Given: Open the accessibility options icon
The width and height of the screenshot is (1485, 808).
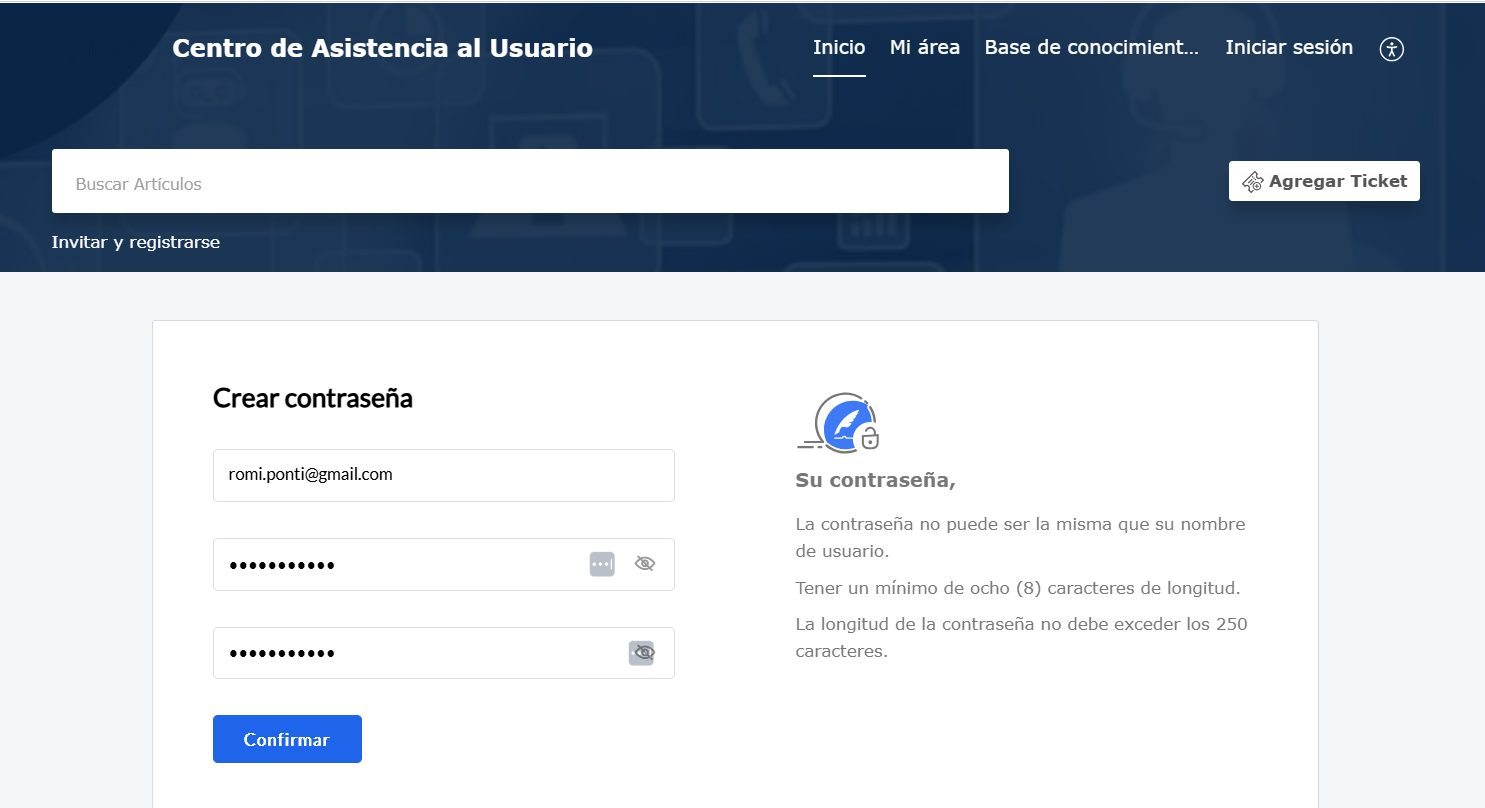Looking at the screenshot, I should point(1392,49).
